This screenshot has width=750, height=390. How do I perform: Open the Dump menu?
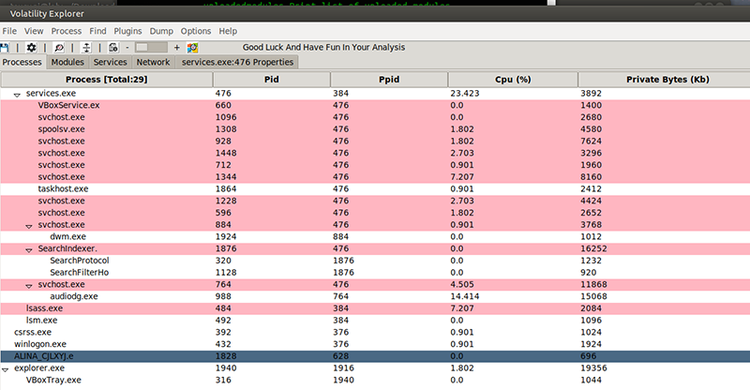pos(161,31)
